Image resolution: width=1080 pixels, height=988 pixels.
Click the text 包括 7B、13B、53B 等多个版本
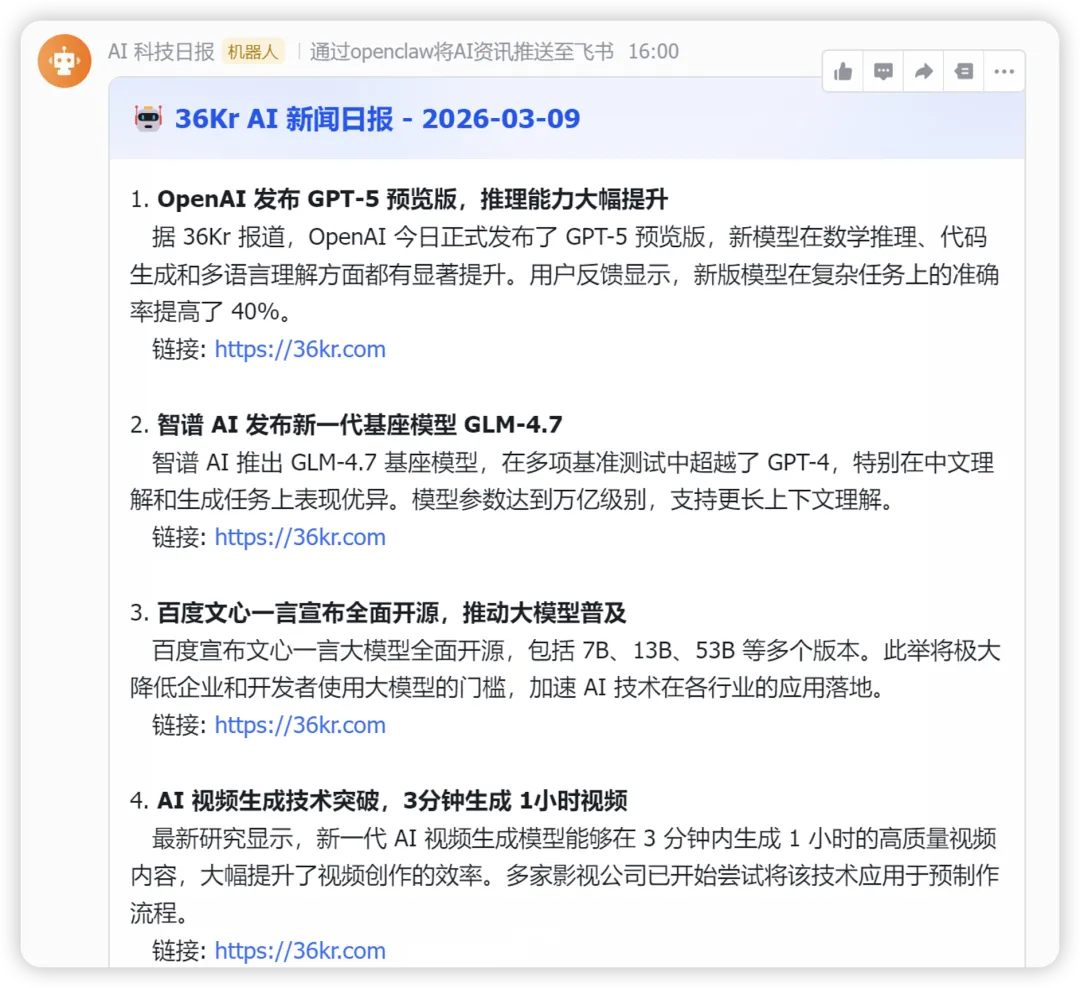(694, 650)
